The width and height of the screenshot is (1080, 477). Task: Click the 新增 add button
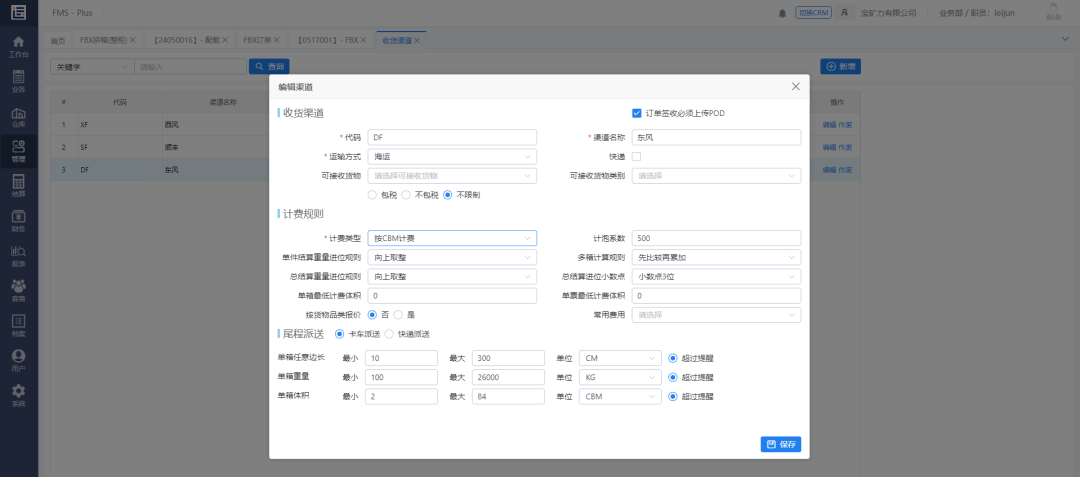(840, 67)
